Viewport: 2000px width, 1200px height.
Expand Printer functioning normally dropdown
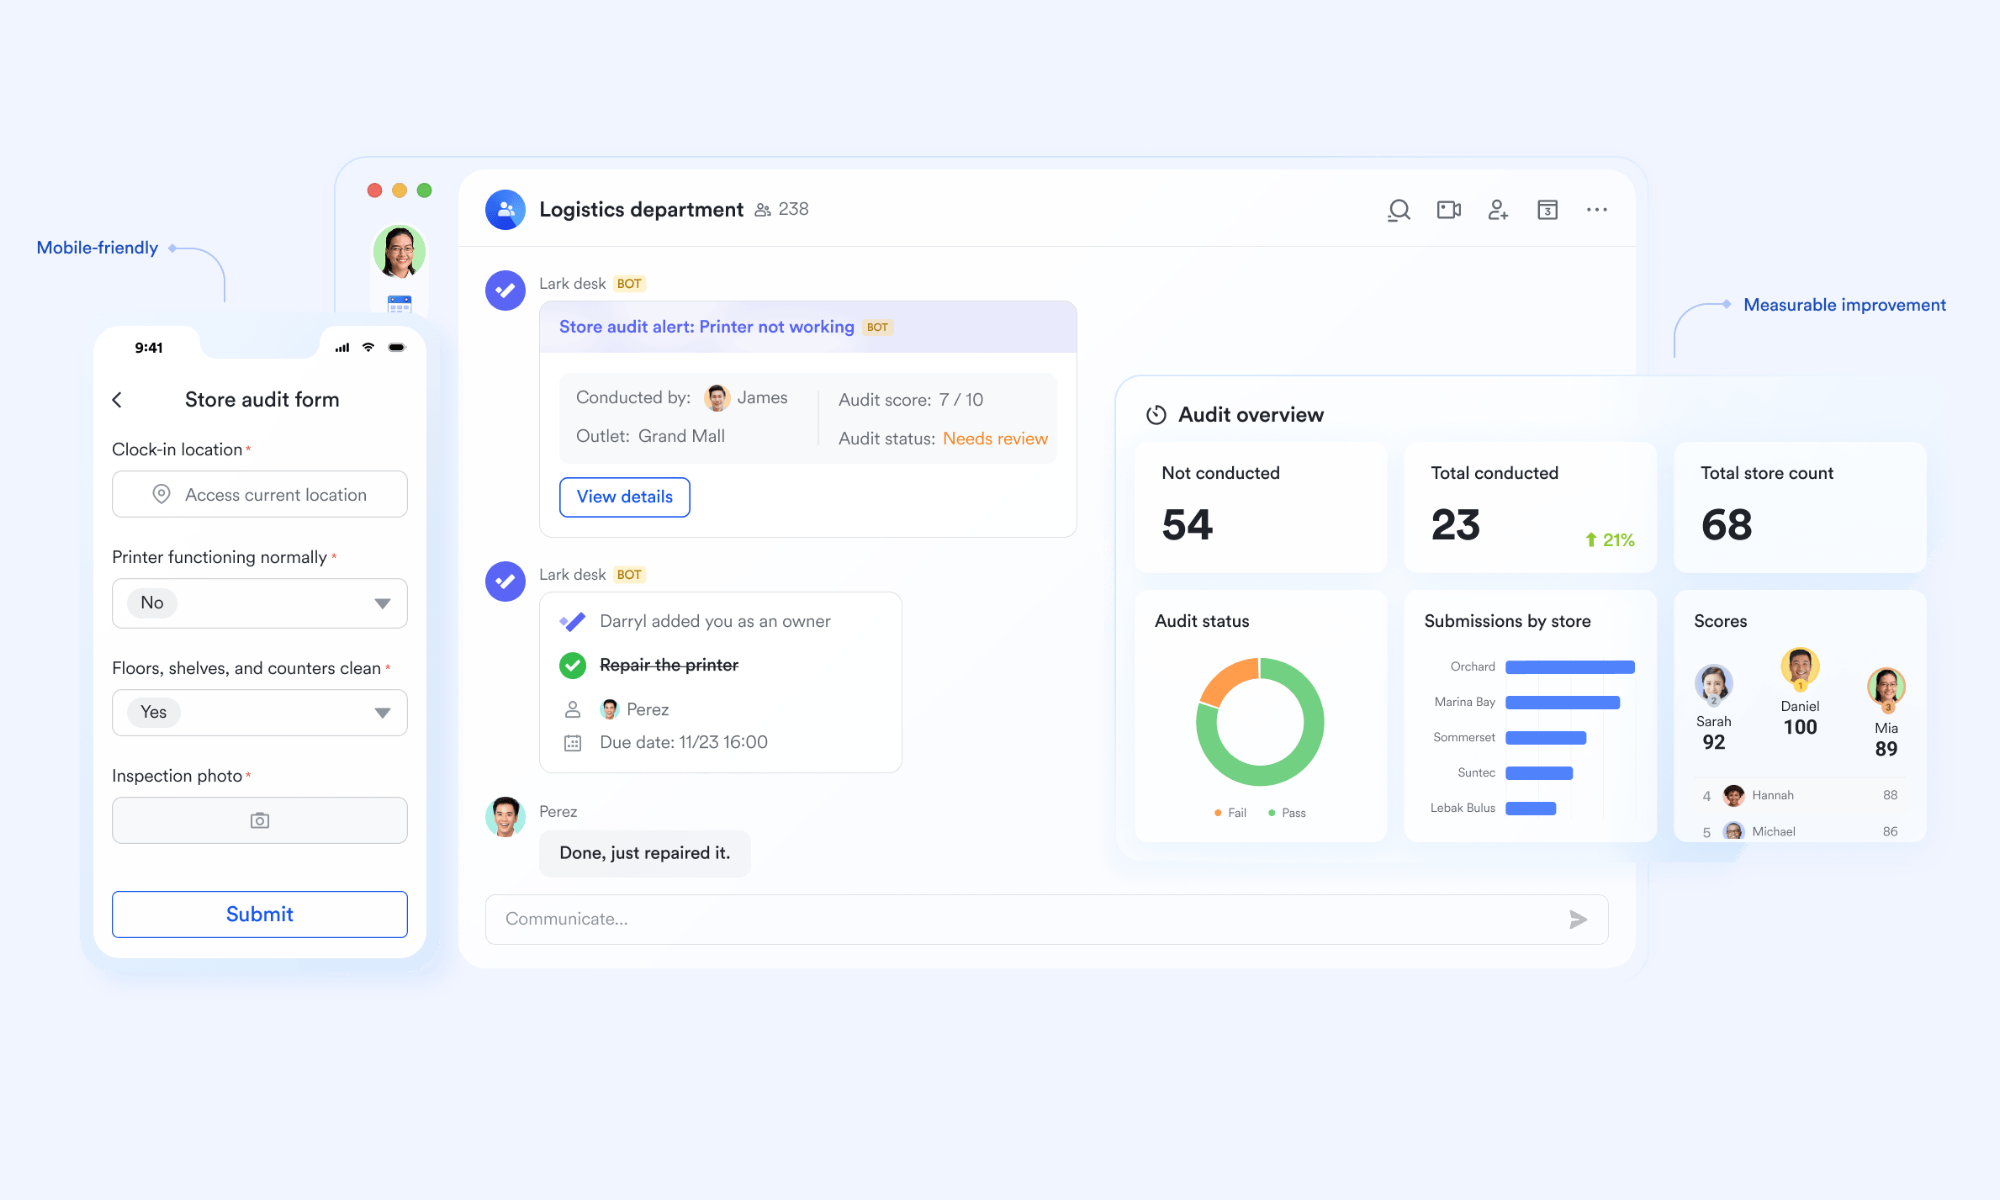(381, 603)
